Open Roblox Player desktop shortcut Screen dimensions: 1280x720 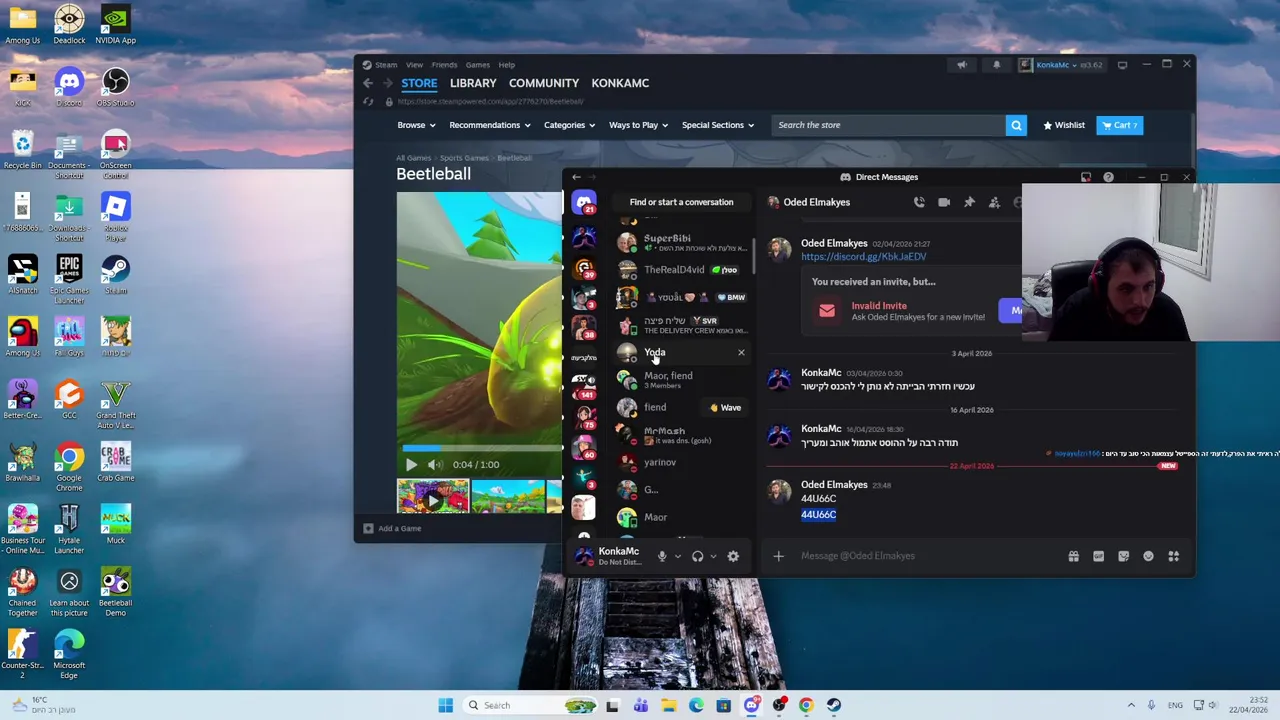(116, 218)
